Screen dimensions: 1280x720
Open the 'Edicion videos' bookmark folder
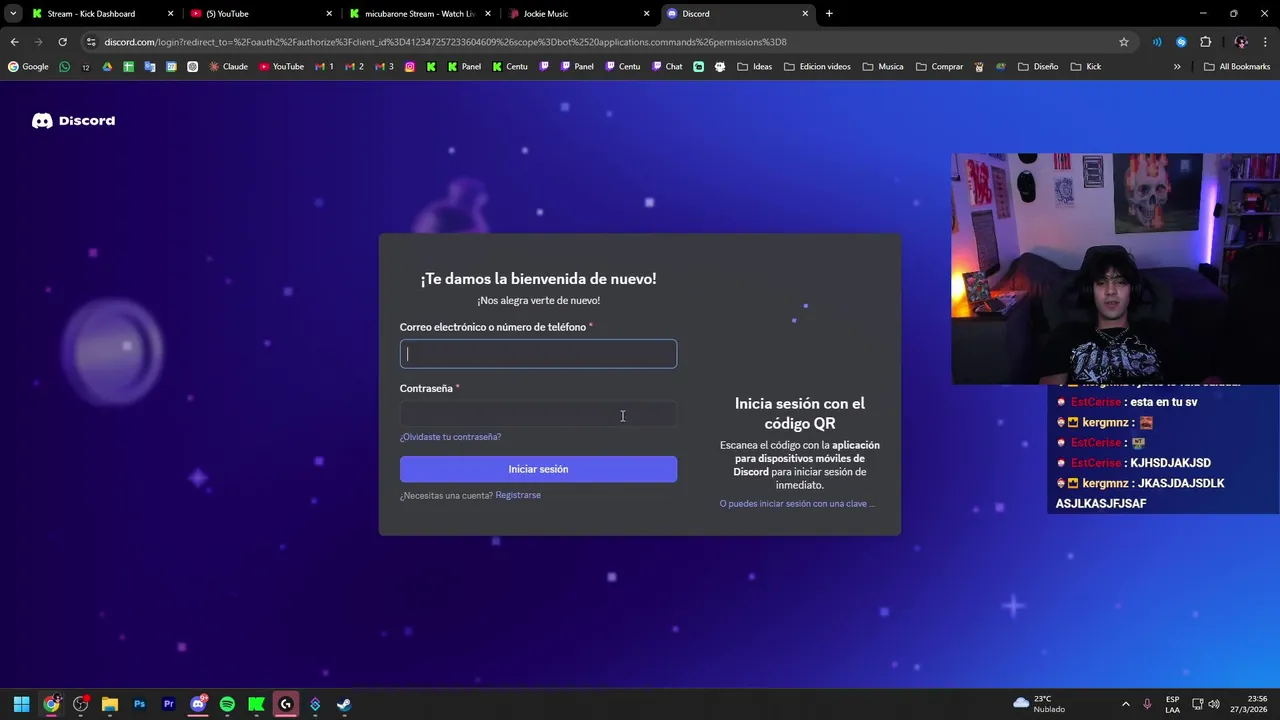tap(817, 67)
